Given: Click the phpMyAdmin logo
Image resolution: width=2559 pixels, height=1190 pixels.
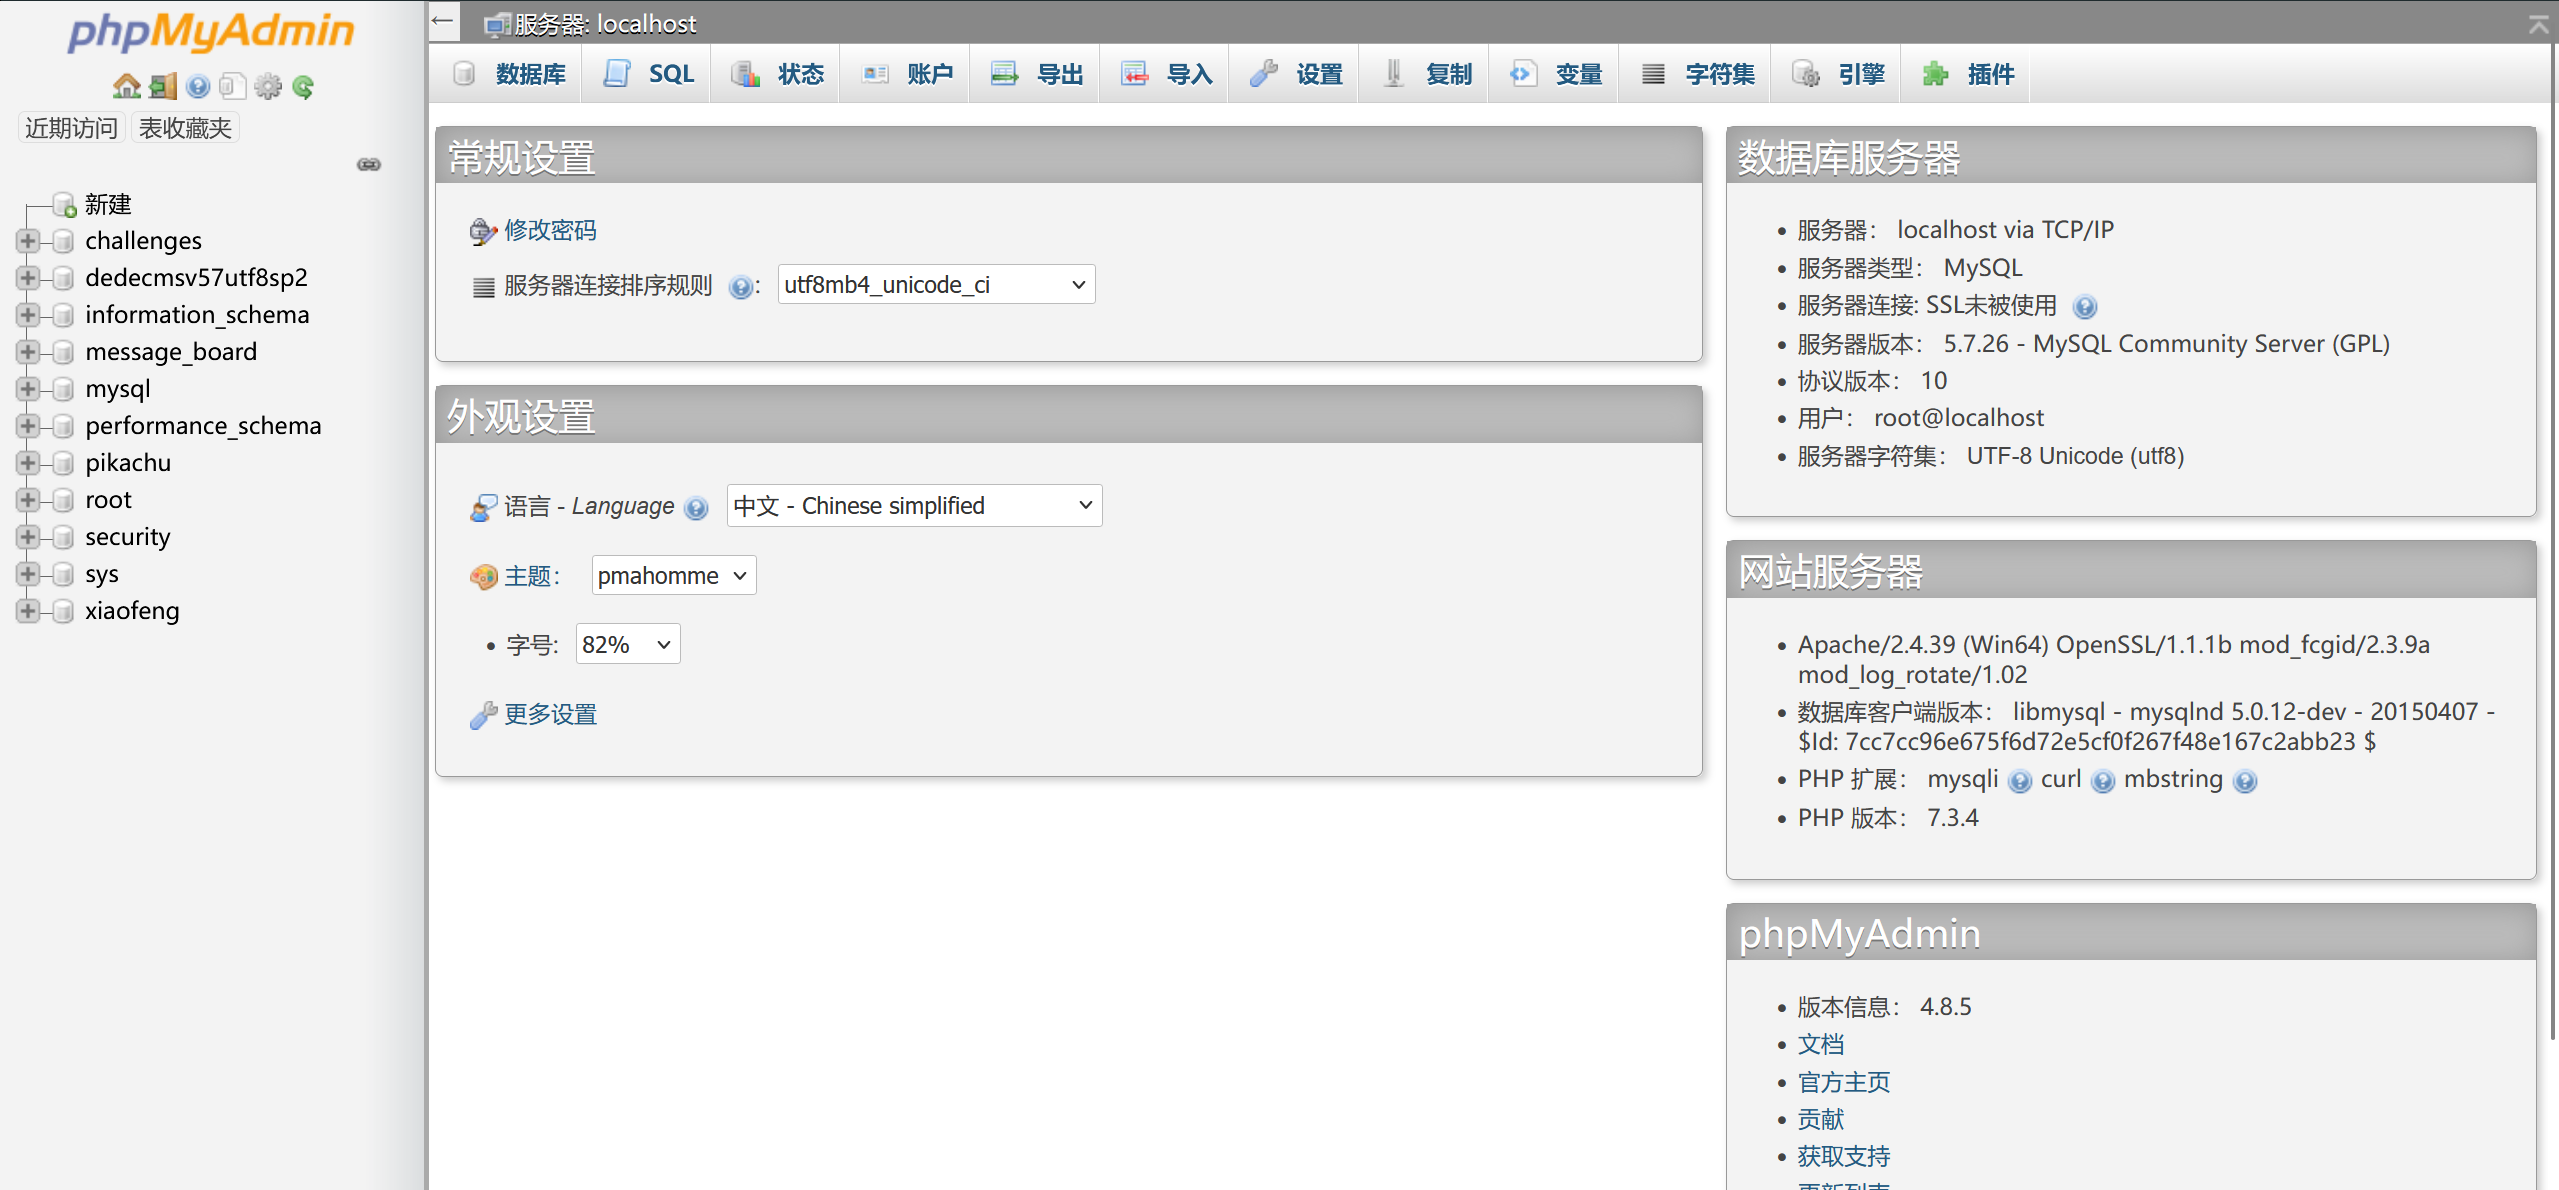Looking at the screenshot, I should (211, 31).
